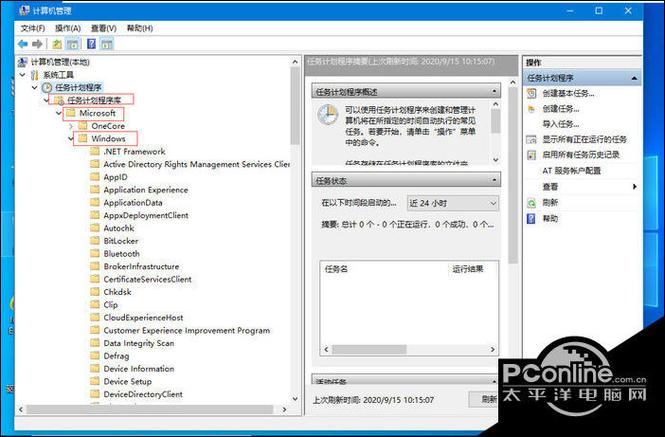Click the 创建基本任务 icon in Actions pane
The height and width of the screenshot is (437, 665).
(531, 93)
